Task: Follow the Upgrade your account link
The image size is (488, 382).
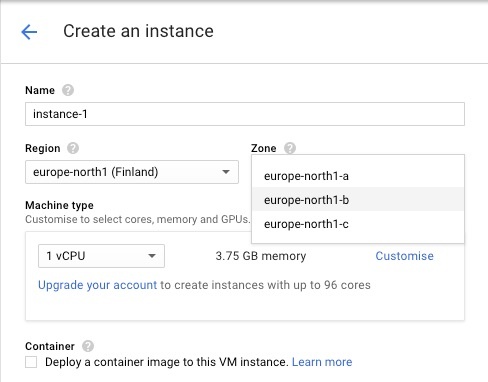Action: click(x=97, y=285)
